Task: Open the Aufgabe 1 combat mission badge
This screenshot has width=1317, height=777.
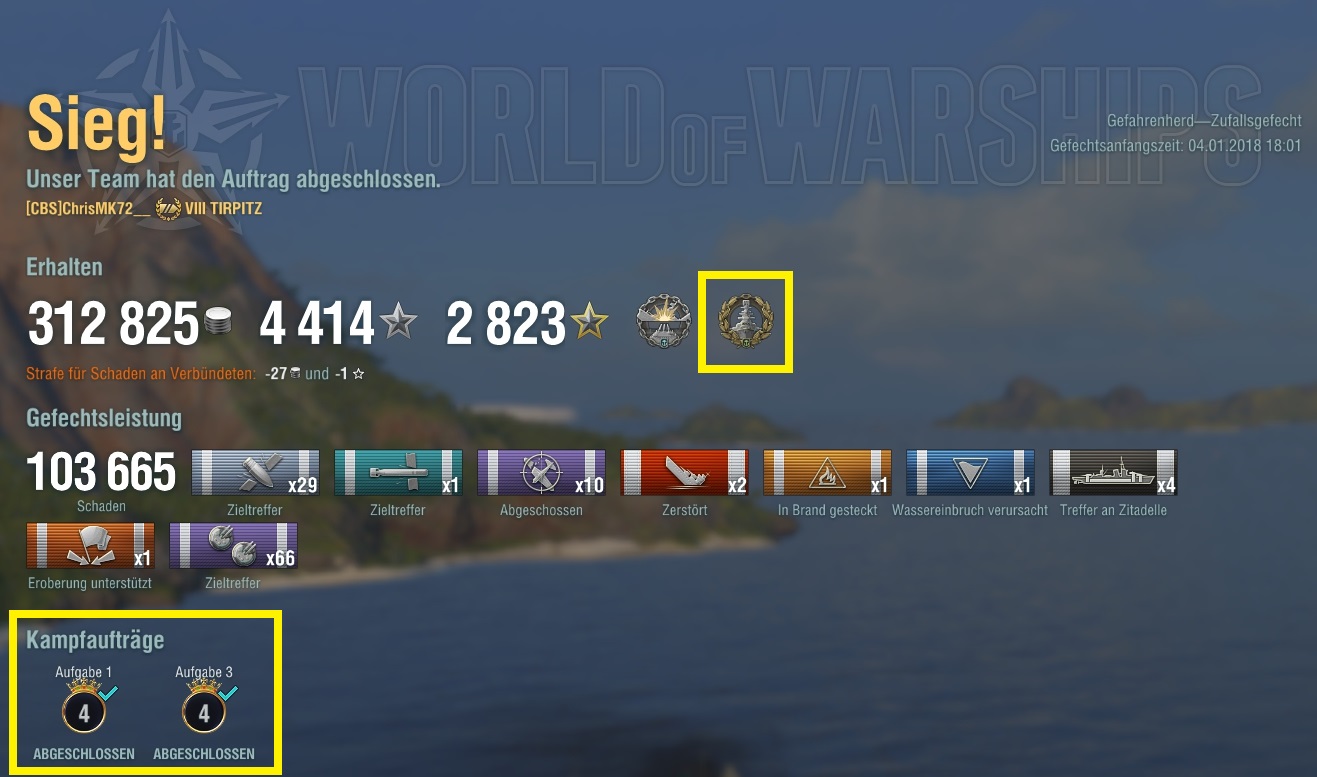Action: [84, 709]
